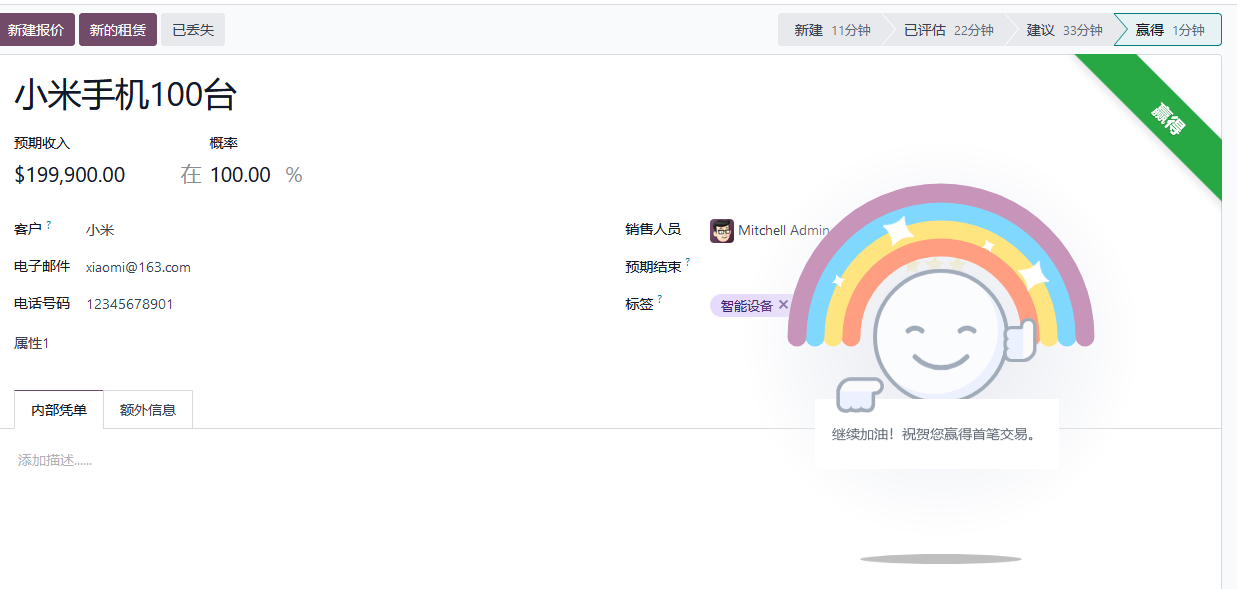1237x589 pixels.
Task: Click the 新的租赁 button
Action: pyautogui.click(x=118, y=30)
